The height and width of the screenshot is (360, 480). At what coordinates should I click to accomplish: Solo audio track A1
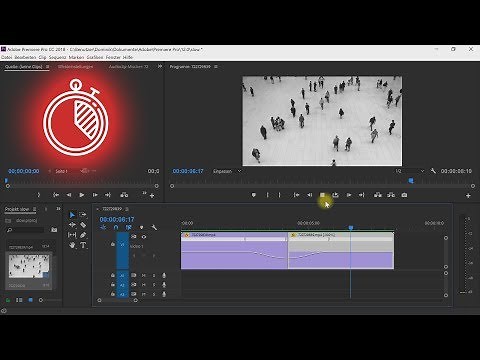(x=154, y=276)
